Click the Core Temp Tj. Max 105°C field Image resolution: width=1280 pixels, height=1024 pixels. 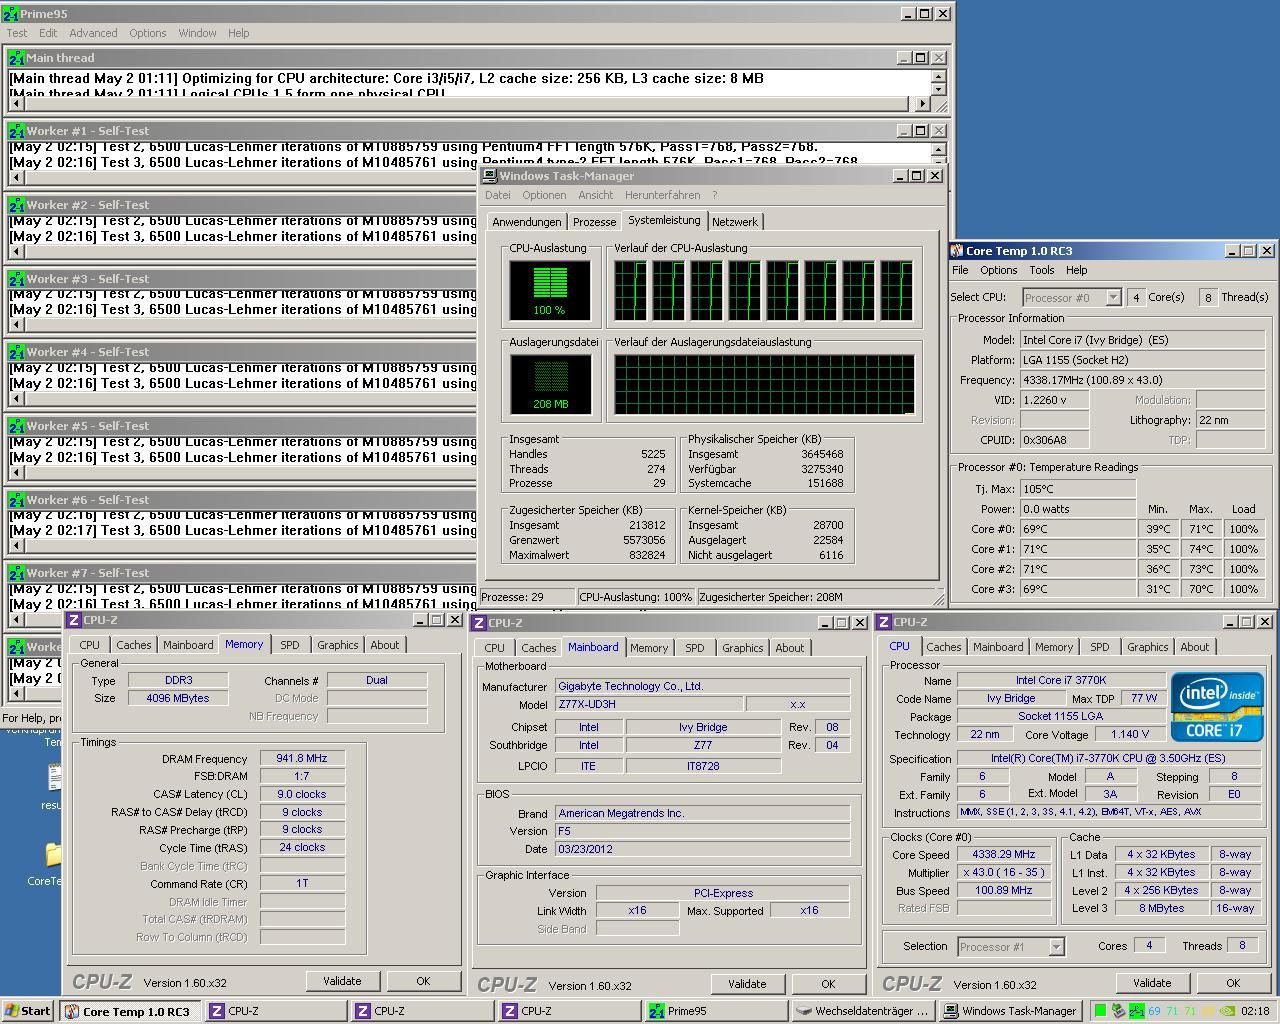[1078, 489]
